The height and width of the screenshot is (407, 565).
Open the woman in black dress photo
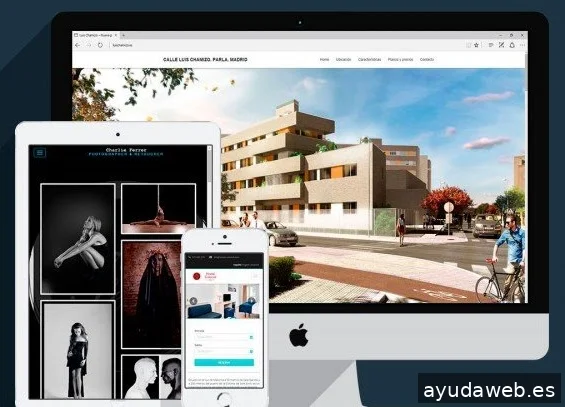pos(78,349)
